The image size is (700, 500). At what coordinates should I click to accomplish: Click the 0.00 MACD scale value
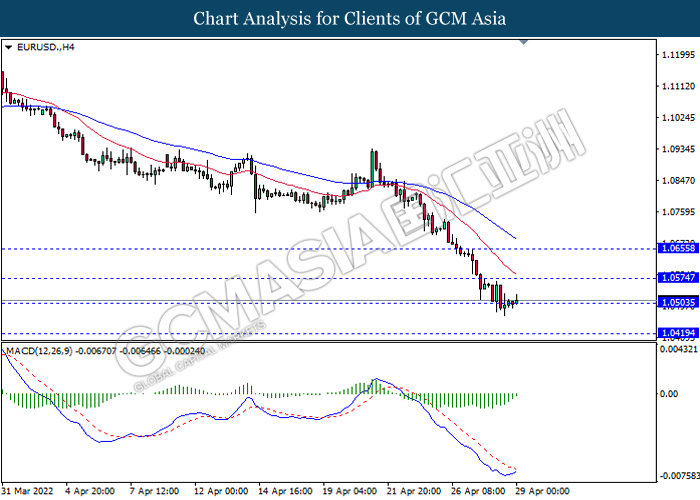coord(669,394)
